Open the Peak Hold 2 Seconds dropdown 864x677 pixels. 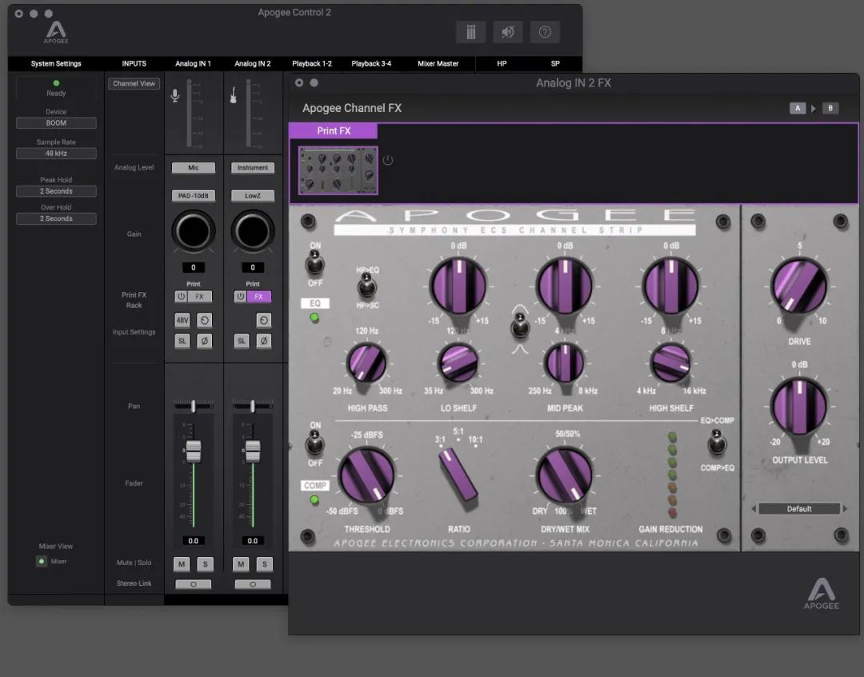tap(56, 191)
